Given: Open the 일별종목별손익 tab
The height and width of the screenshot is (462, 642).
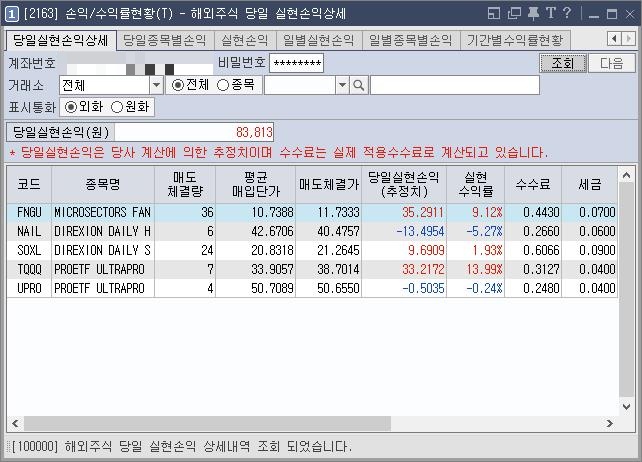Looking at the screenshot, I should [411, 41].
